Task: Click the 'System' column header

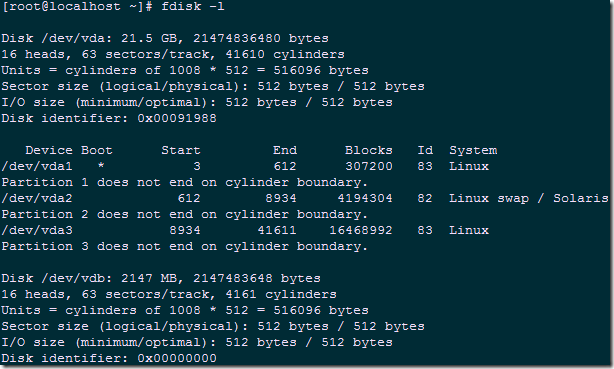Action: pos(473,150)
